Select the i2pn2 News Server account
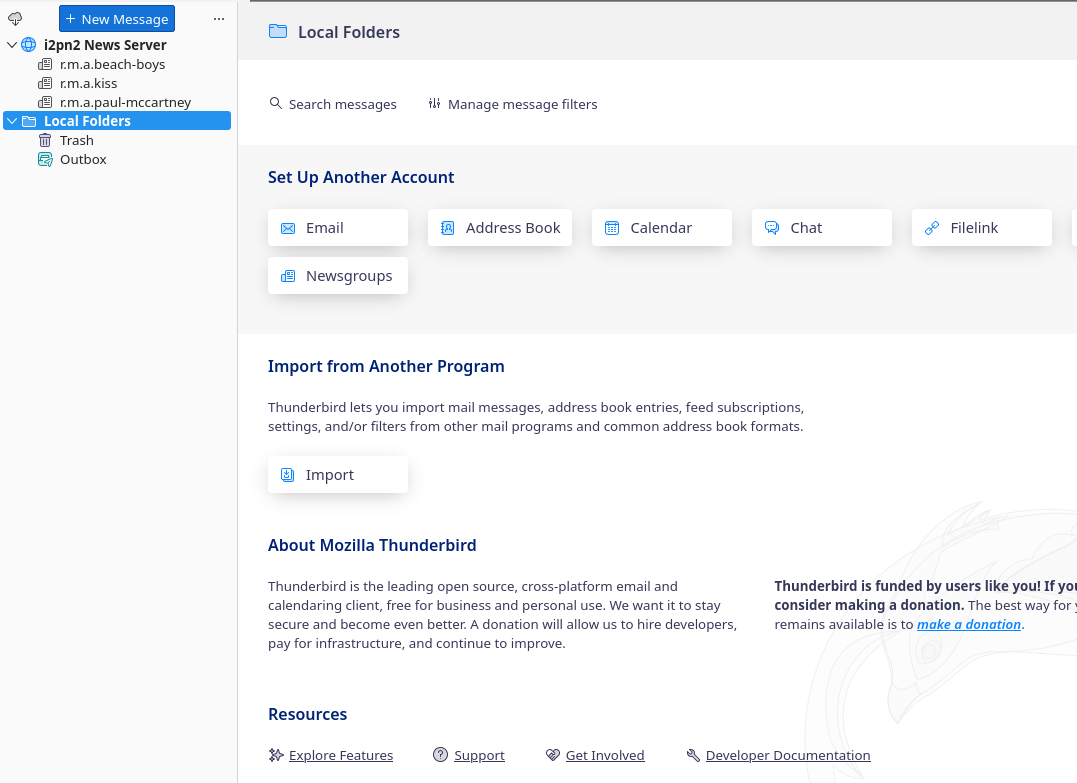Image resolution: width=1077 pixels, height=783 pixels. [105, 45]
